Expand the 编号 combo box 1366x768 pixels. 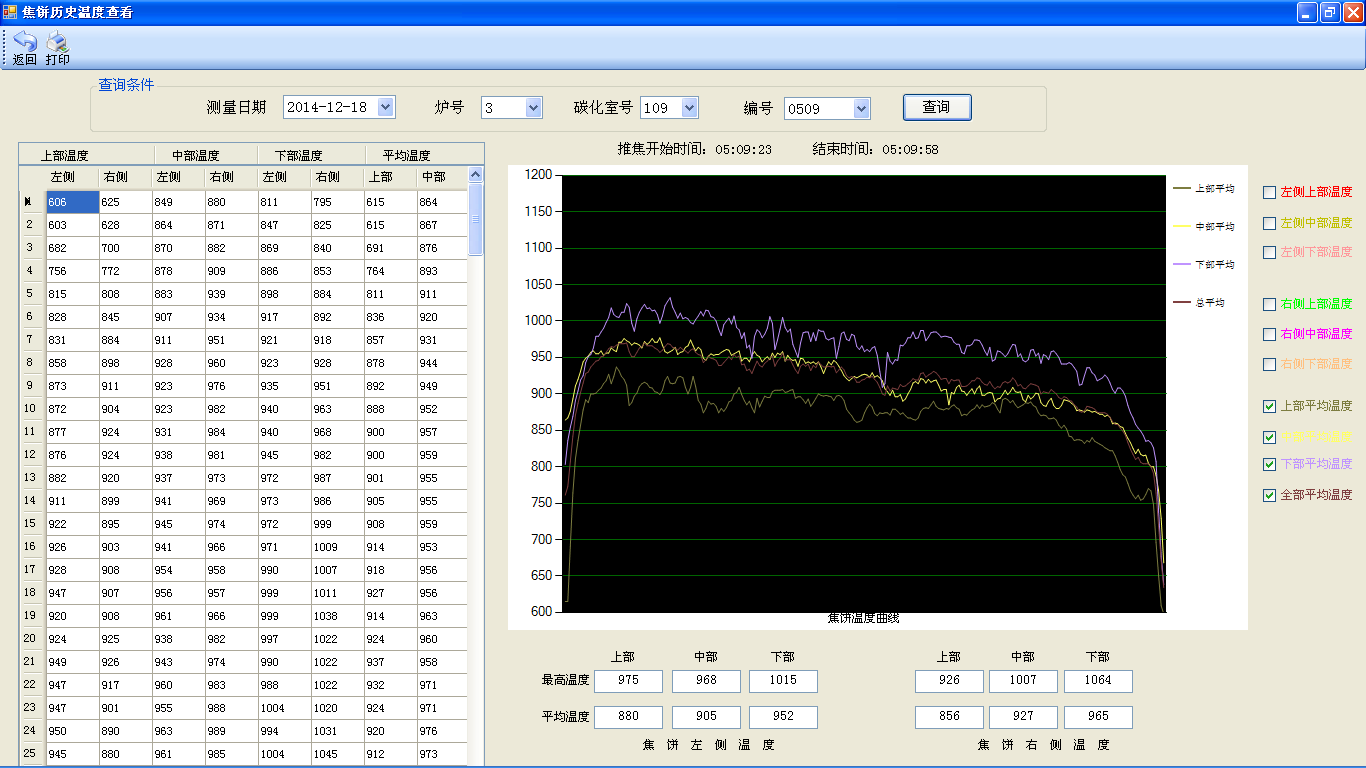coord(861,108)
